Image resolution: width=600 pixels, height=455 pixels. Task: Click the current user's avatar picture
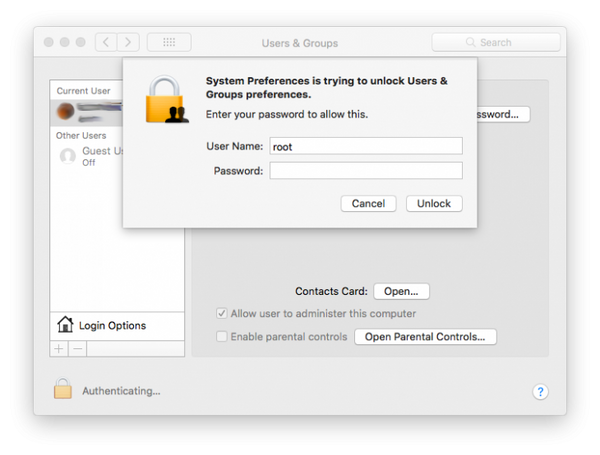coord(65,111)
